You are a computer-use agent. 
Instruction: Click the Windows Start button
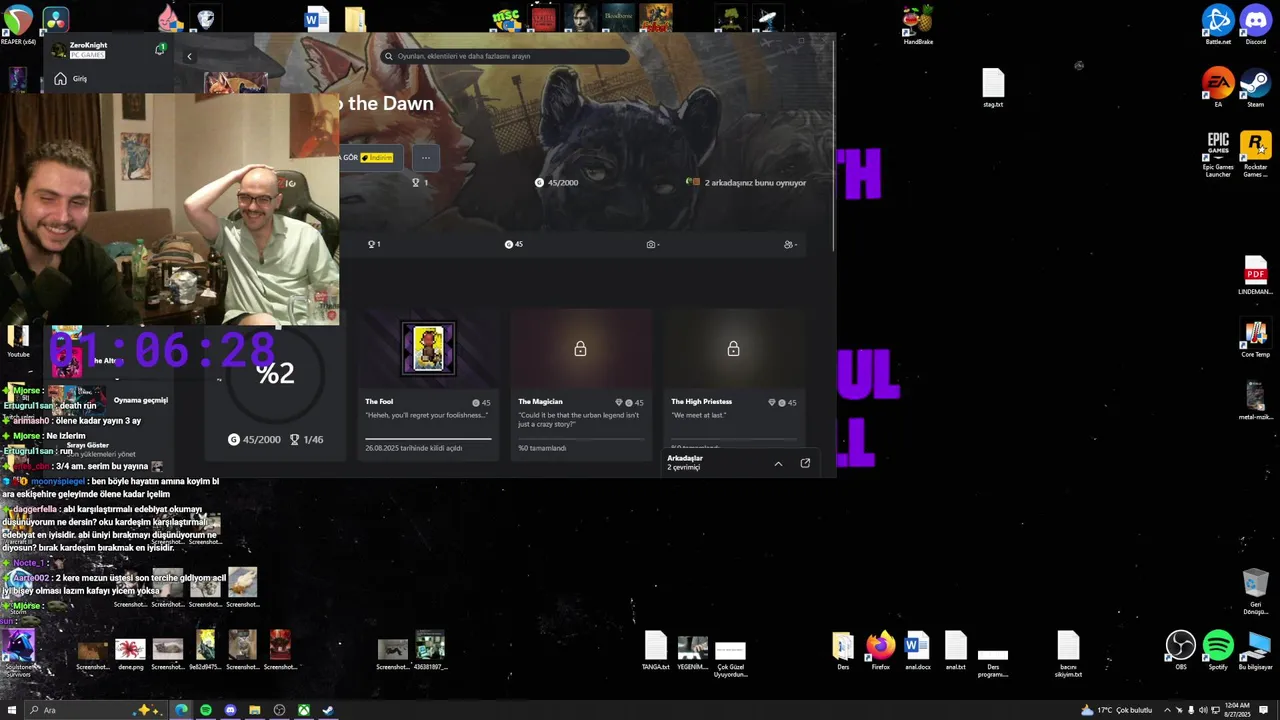tap(12, 710)
